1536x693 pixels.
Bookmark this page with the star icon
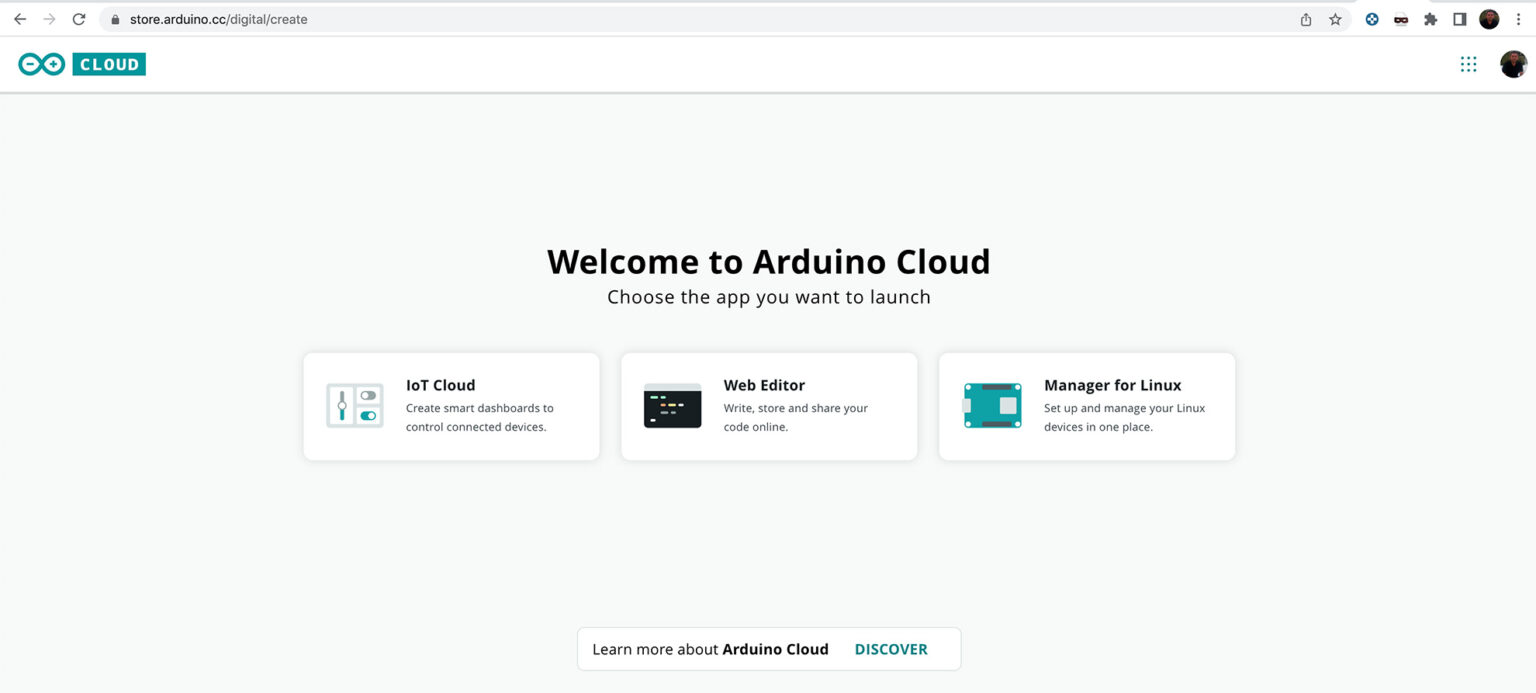[1335, 19]
